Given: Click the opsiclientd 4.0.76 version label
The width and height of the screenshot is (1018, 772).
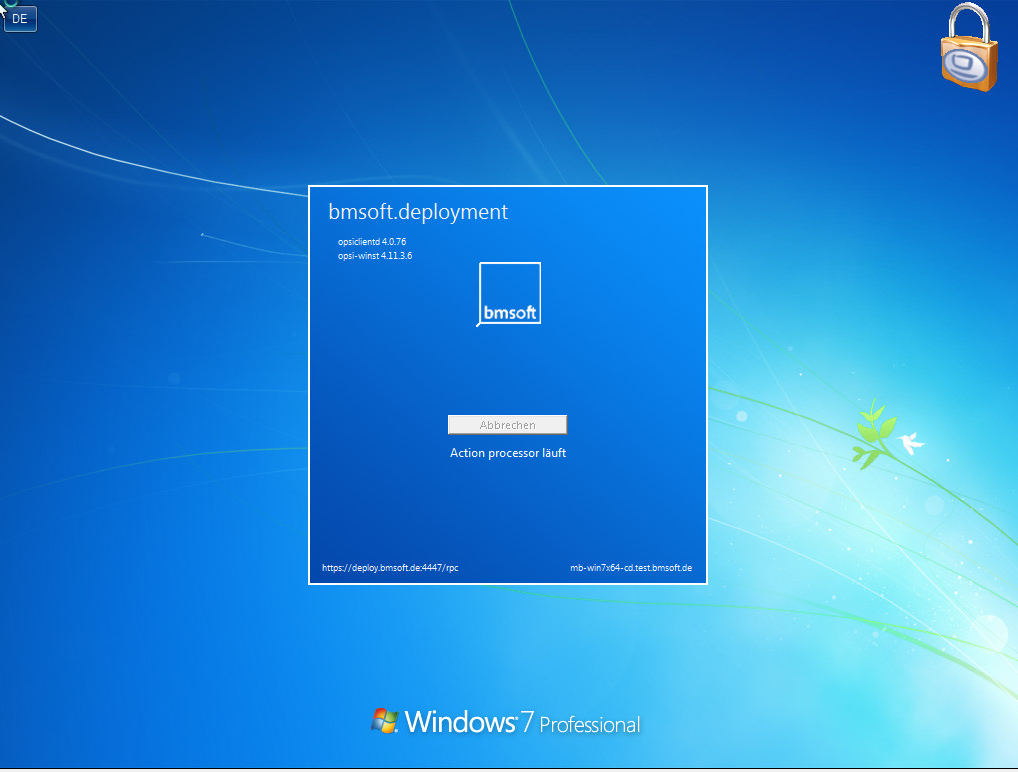Looking at the screenshot, I should coord(372,242).
